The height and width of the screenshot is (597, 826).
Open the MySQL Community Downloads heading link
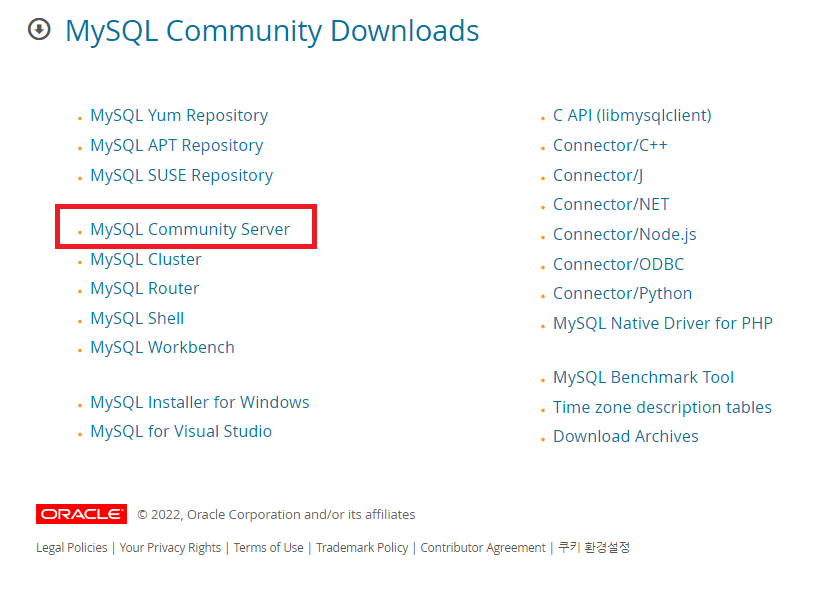[272, 31]
